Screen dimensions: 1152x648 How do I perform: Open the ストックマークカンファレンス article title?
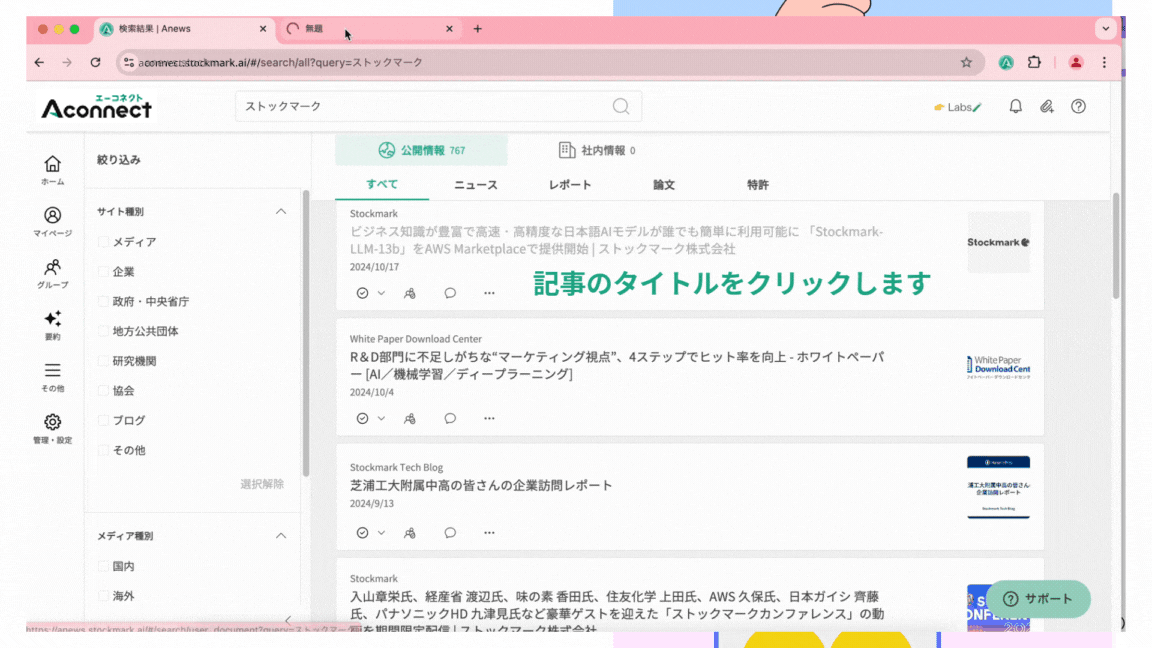click(617, 613)
